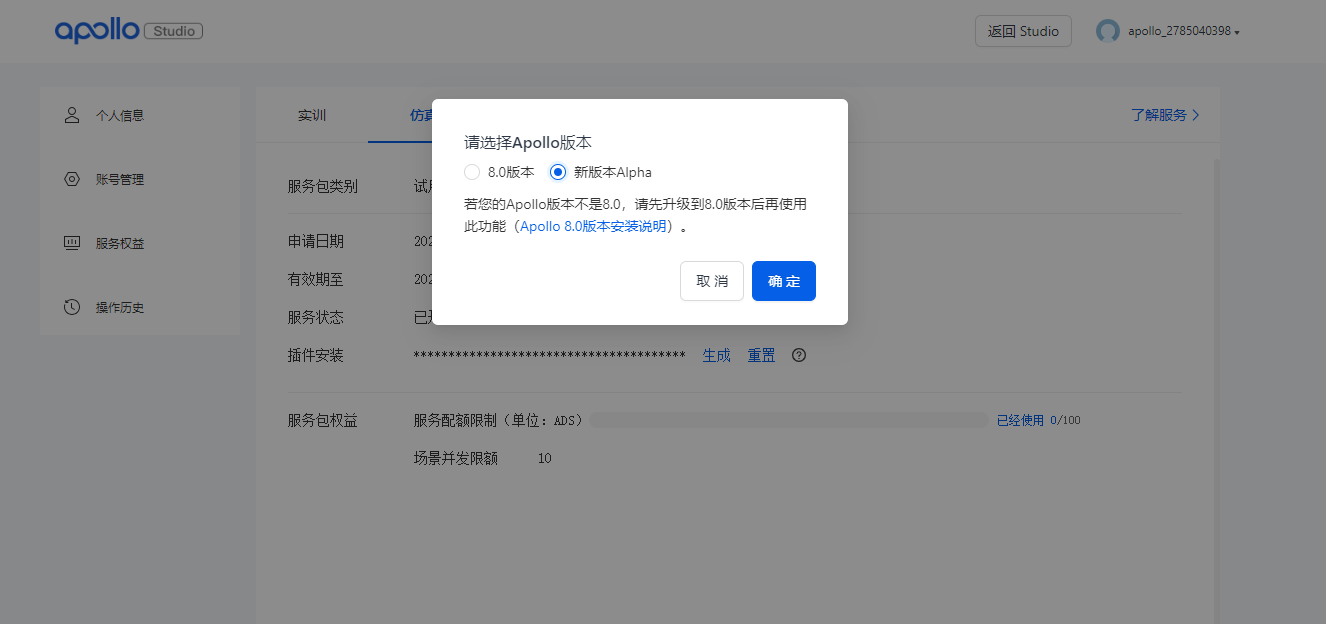
Task: Switch to the 仿真 tab
Action: point(420,115)
